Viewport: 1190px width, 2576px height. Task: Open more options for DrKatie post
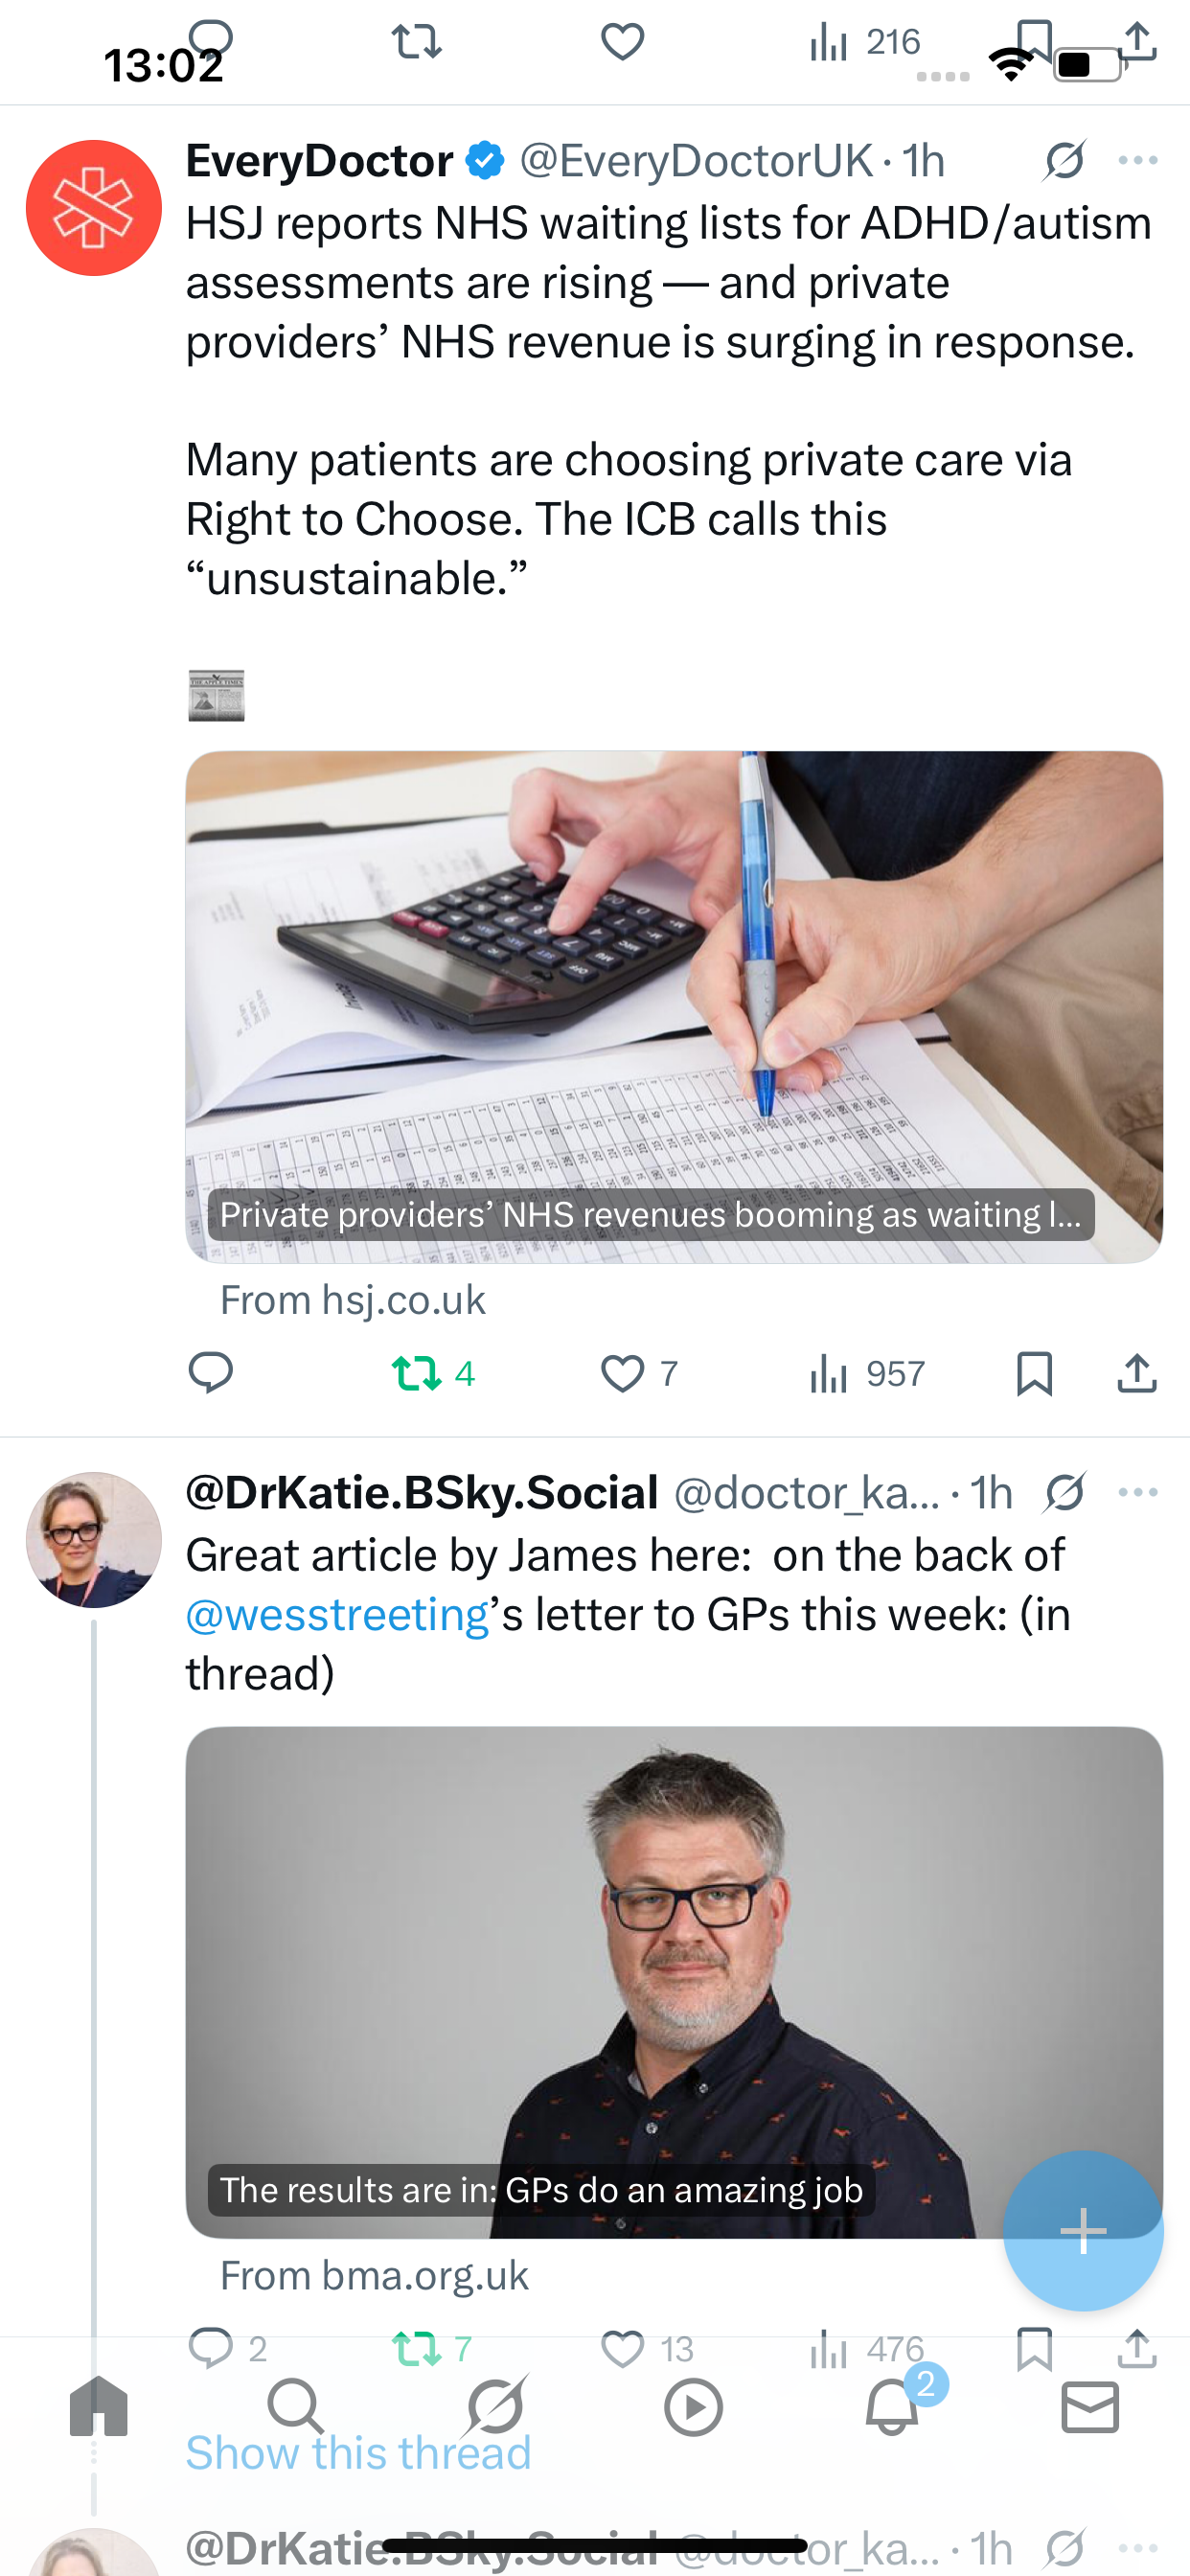click(1138, 1492)
